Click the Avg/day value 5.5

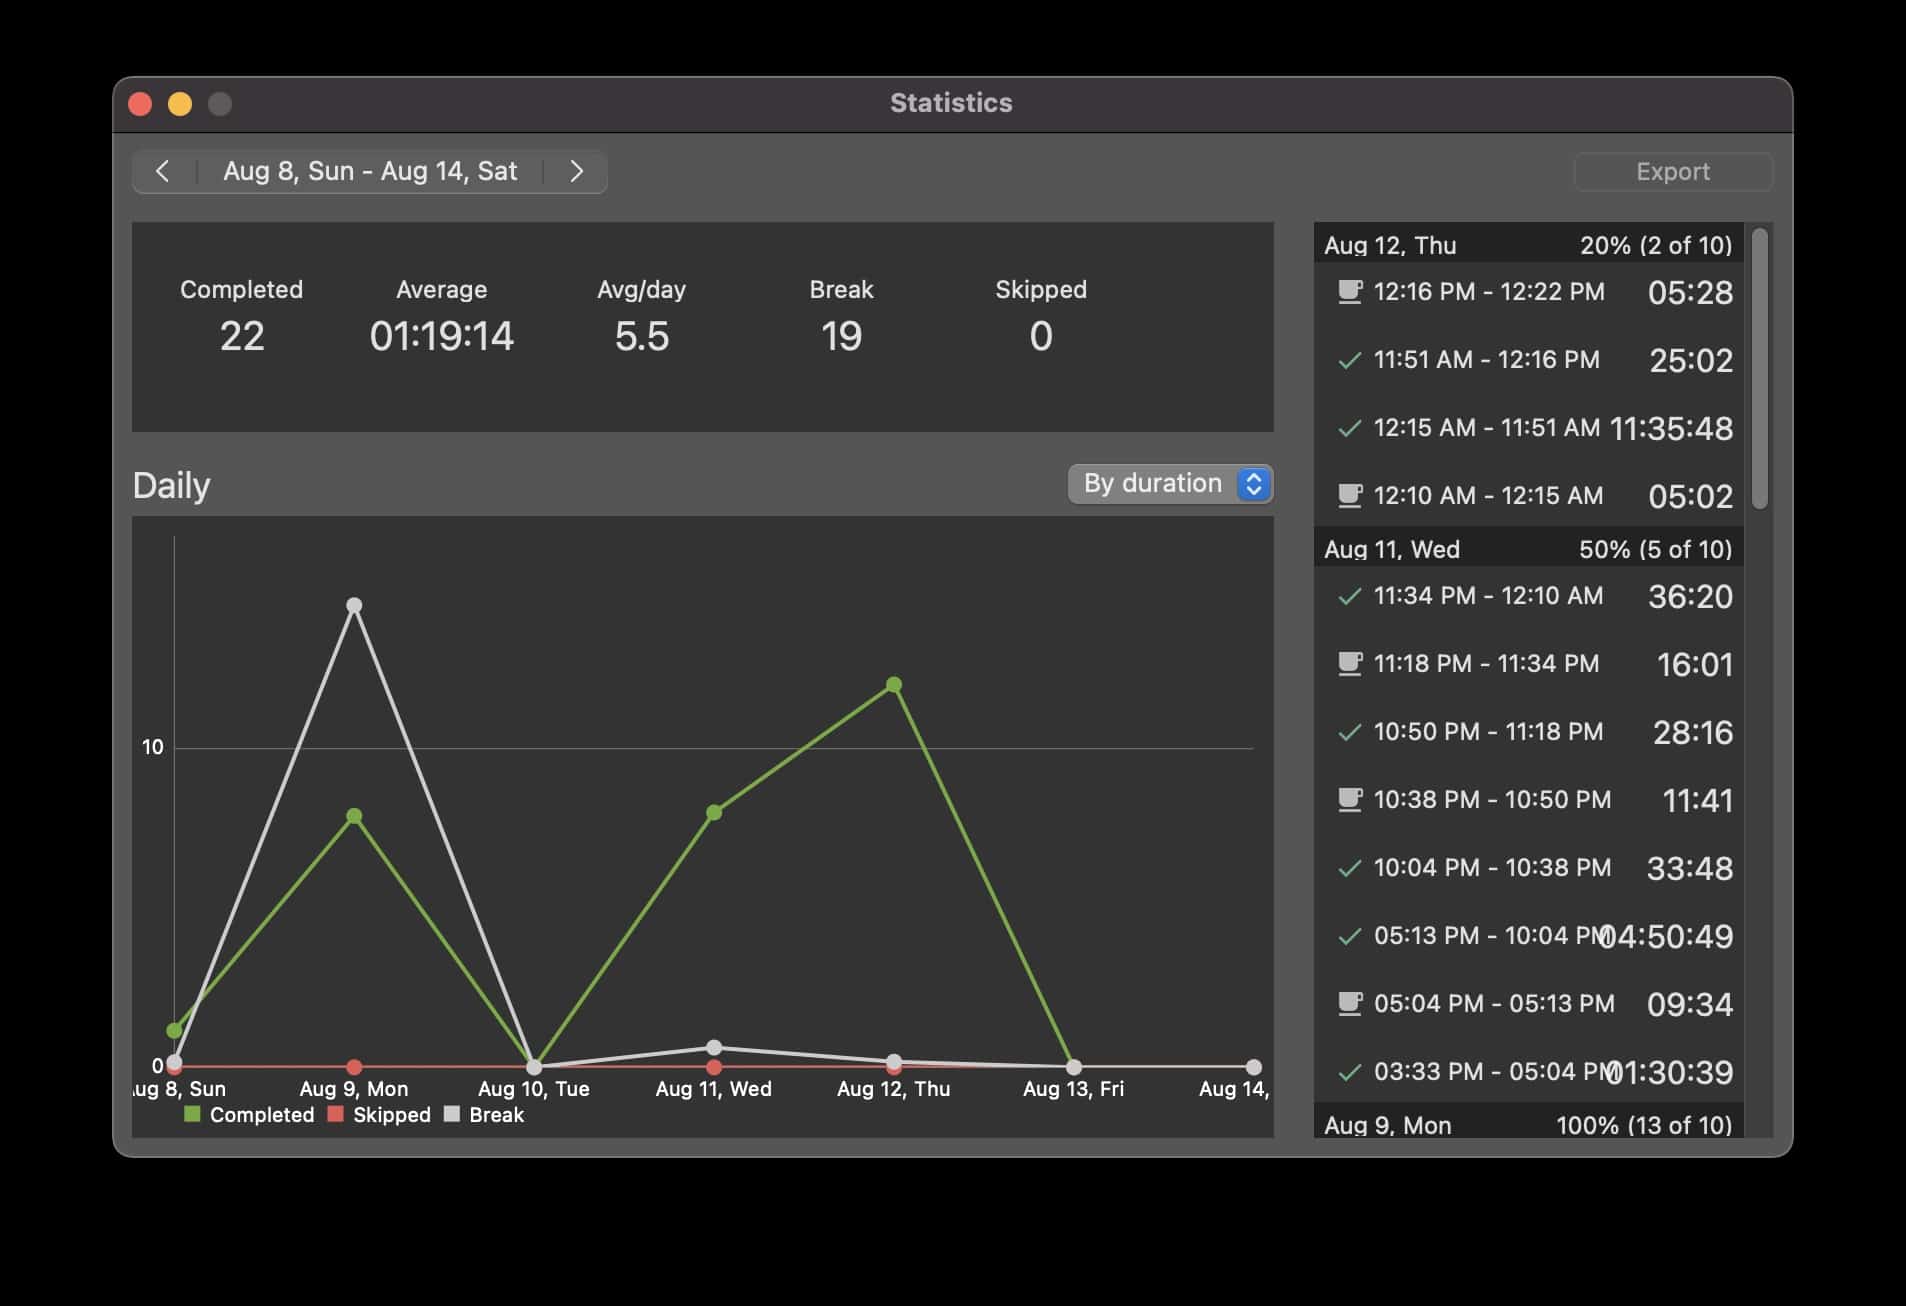click(641, 336)
